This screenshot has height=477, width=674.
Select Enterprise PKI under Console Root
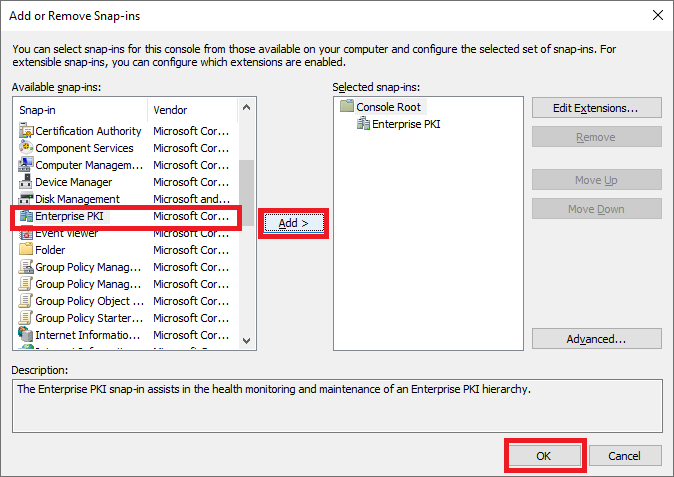pyautogui.click(x=406, y=124)
